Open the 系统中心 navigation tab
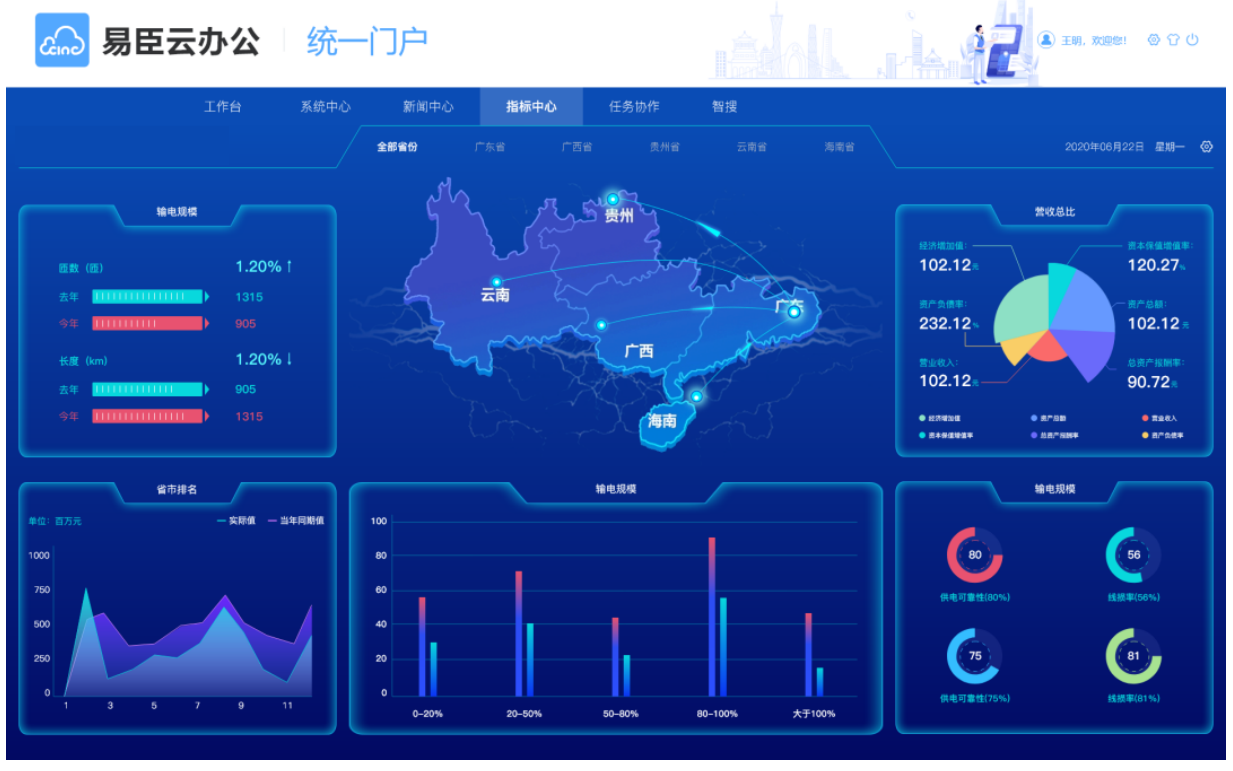Screen dimensions: 1233x771 (x=325, y=107)
